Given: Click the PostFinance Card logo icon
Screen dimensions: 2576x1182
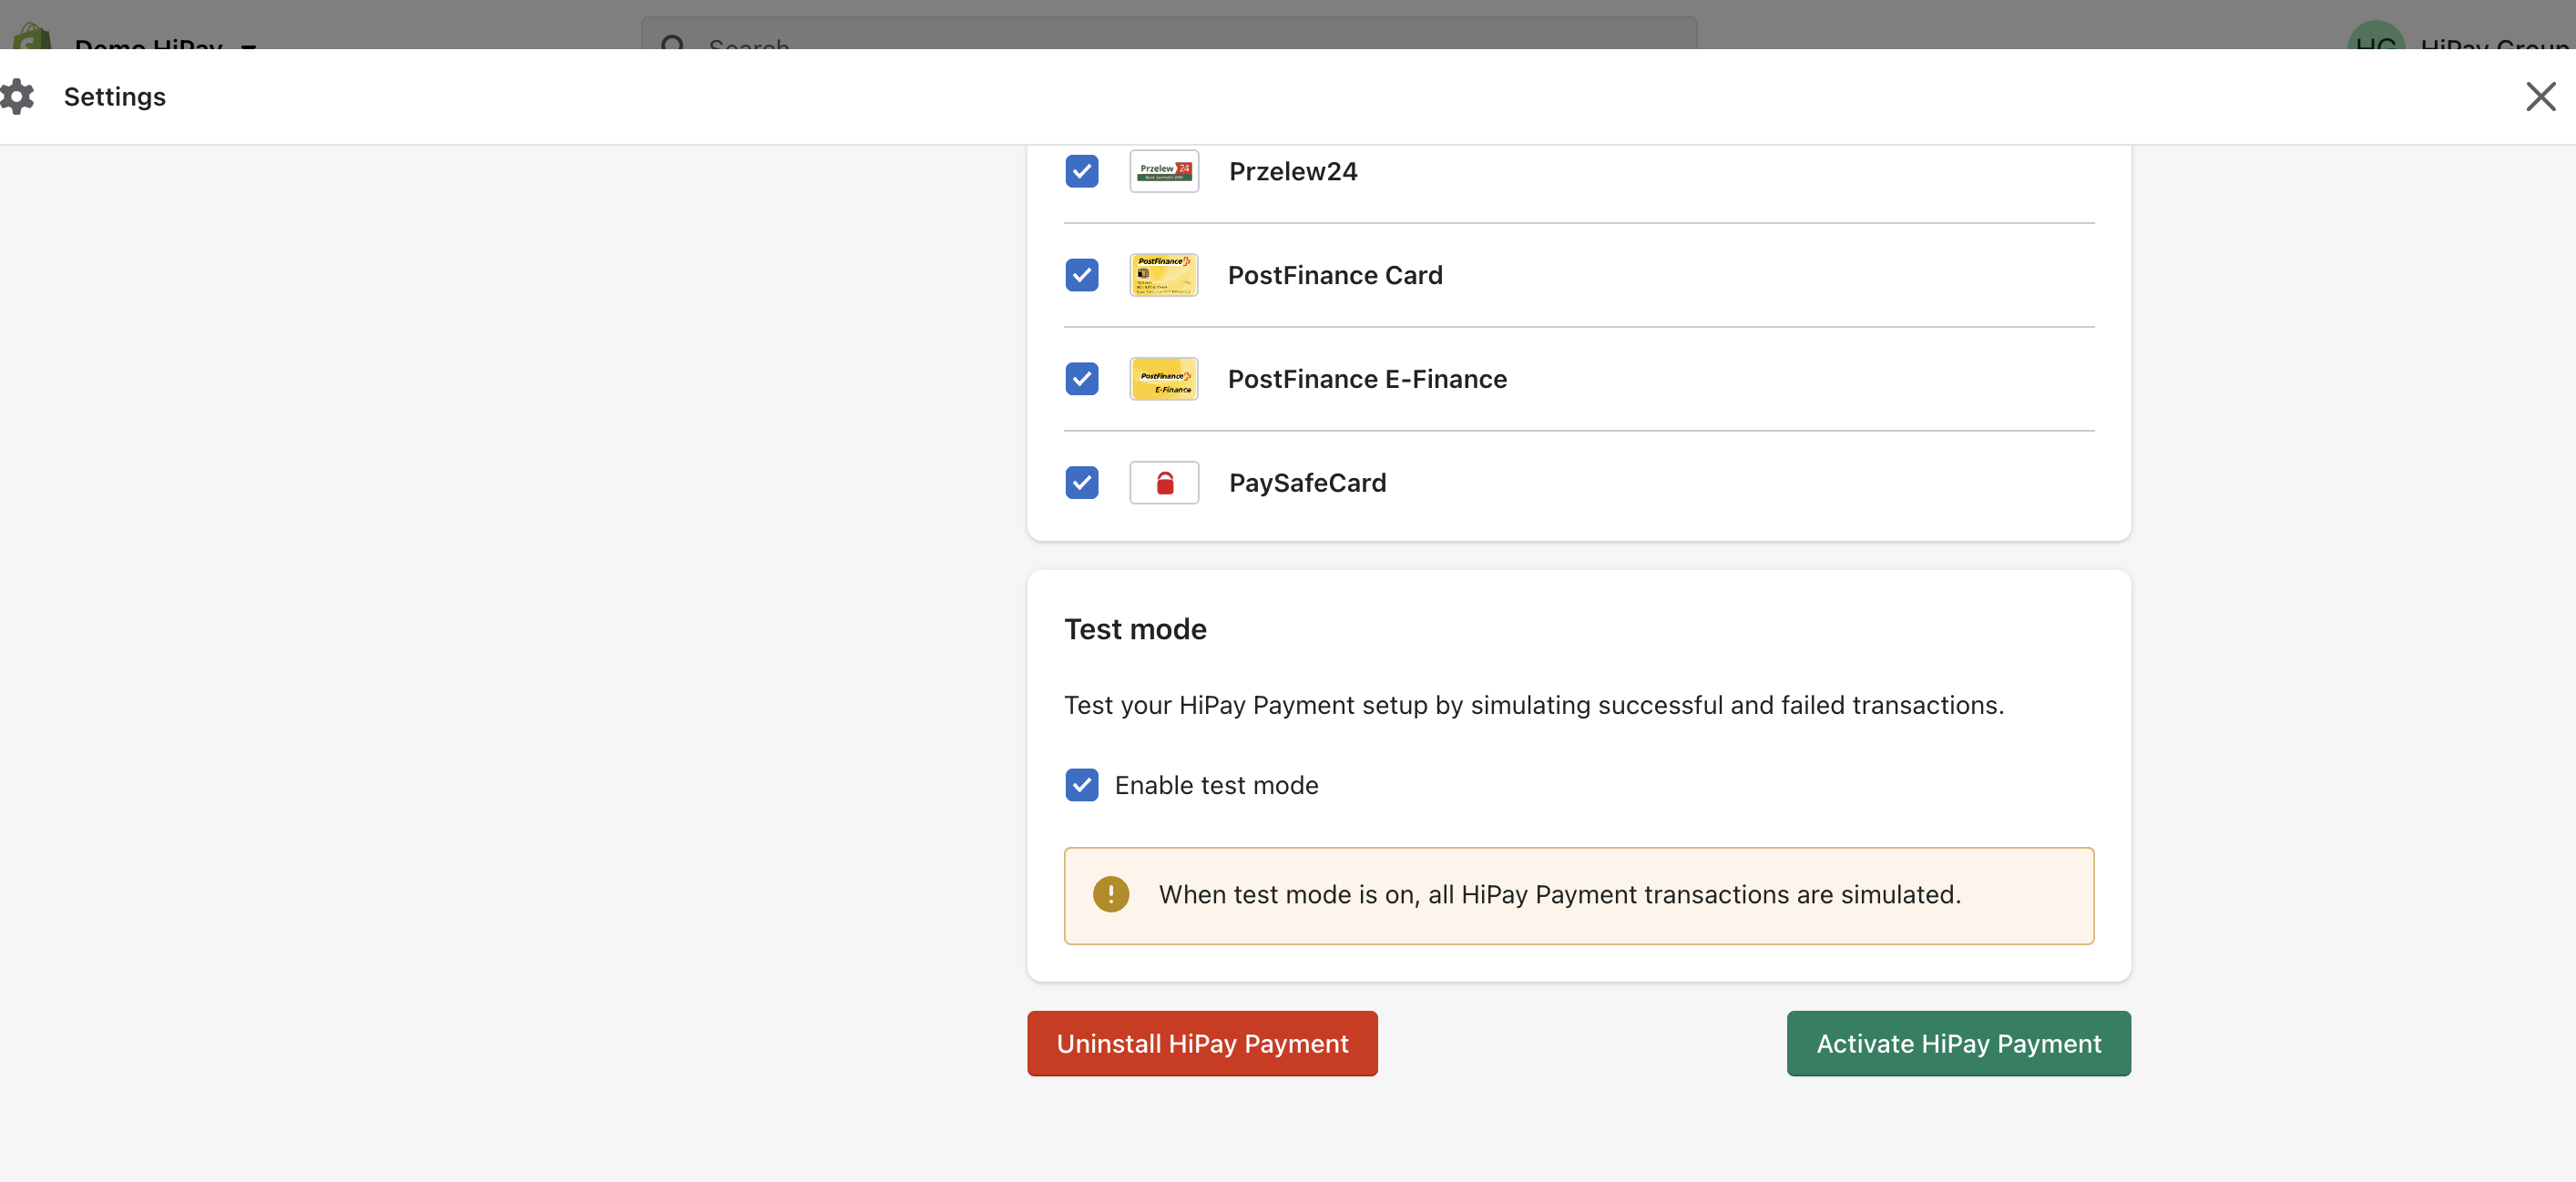Looking at the screenshot, I should pyautogui.click(x=1164, y=275).
